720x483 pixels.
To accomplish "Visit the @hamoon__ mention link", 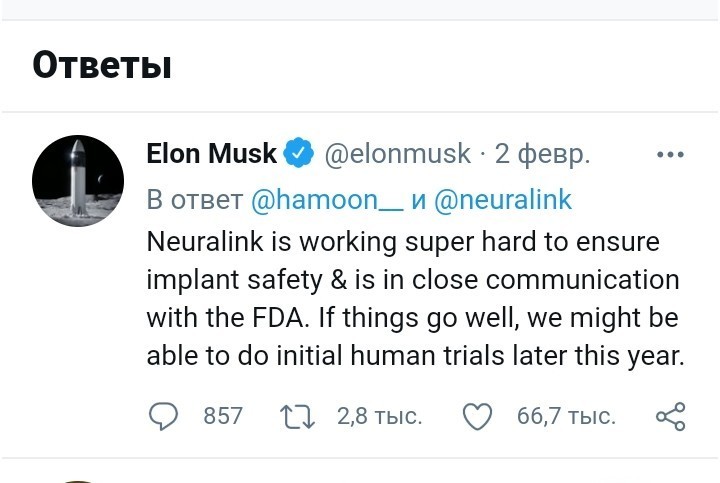I will click(x=326, y=199).
